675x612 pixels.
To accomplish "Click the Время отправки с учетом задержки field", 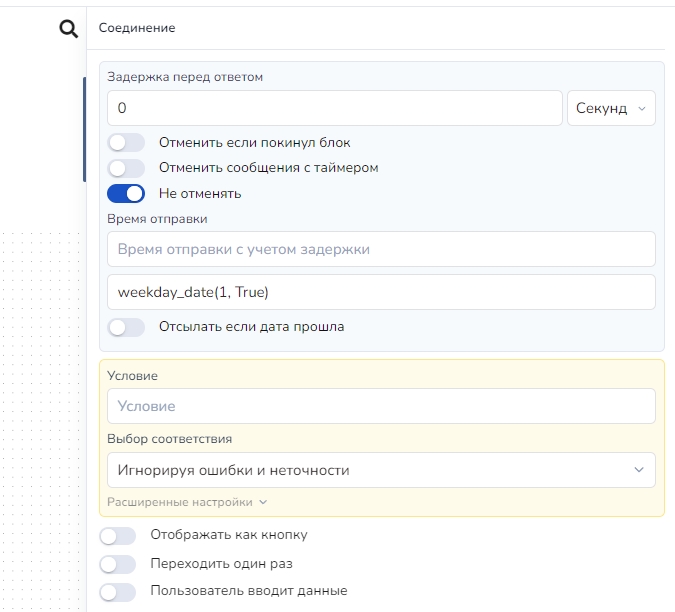I will point(380,249).
